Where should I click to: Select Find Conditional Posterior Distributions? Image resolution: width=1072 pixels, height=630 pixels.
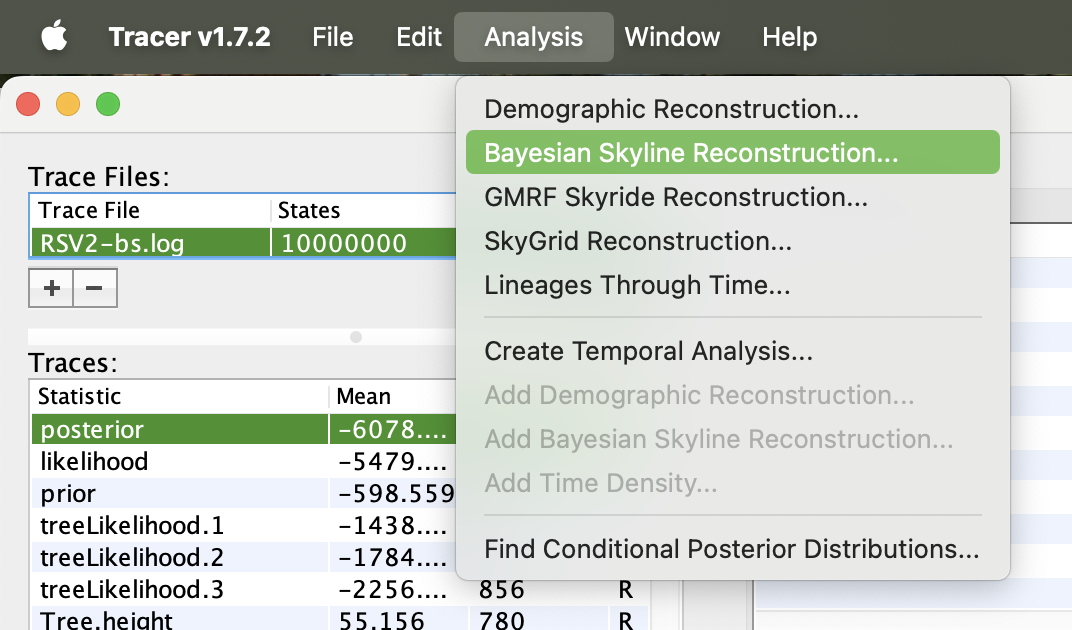pyautogui.click(x=732, y=549)
